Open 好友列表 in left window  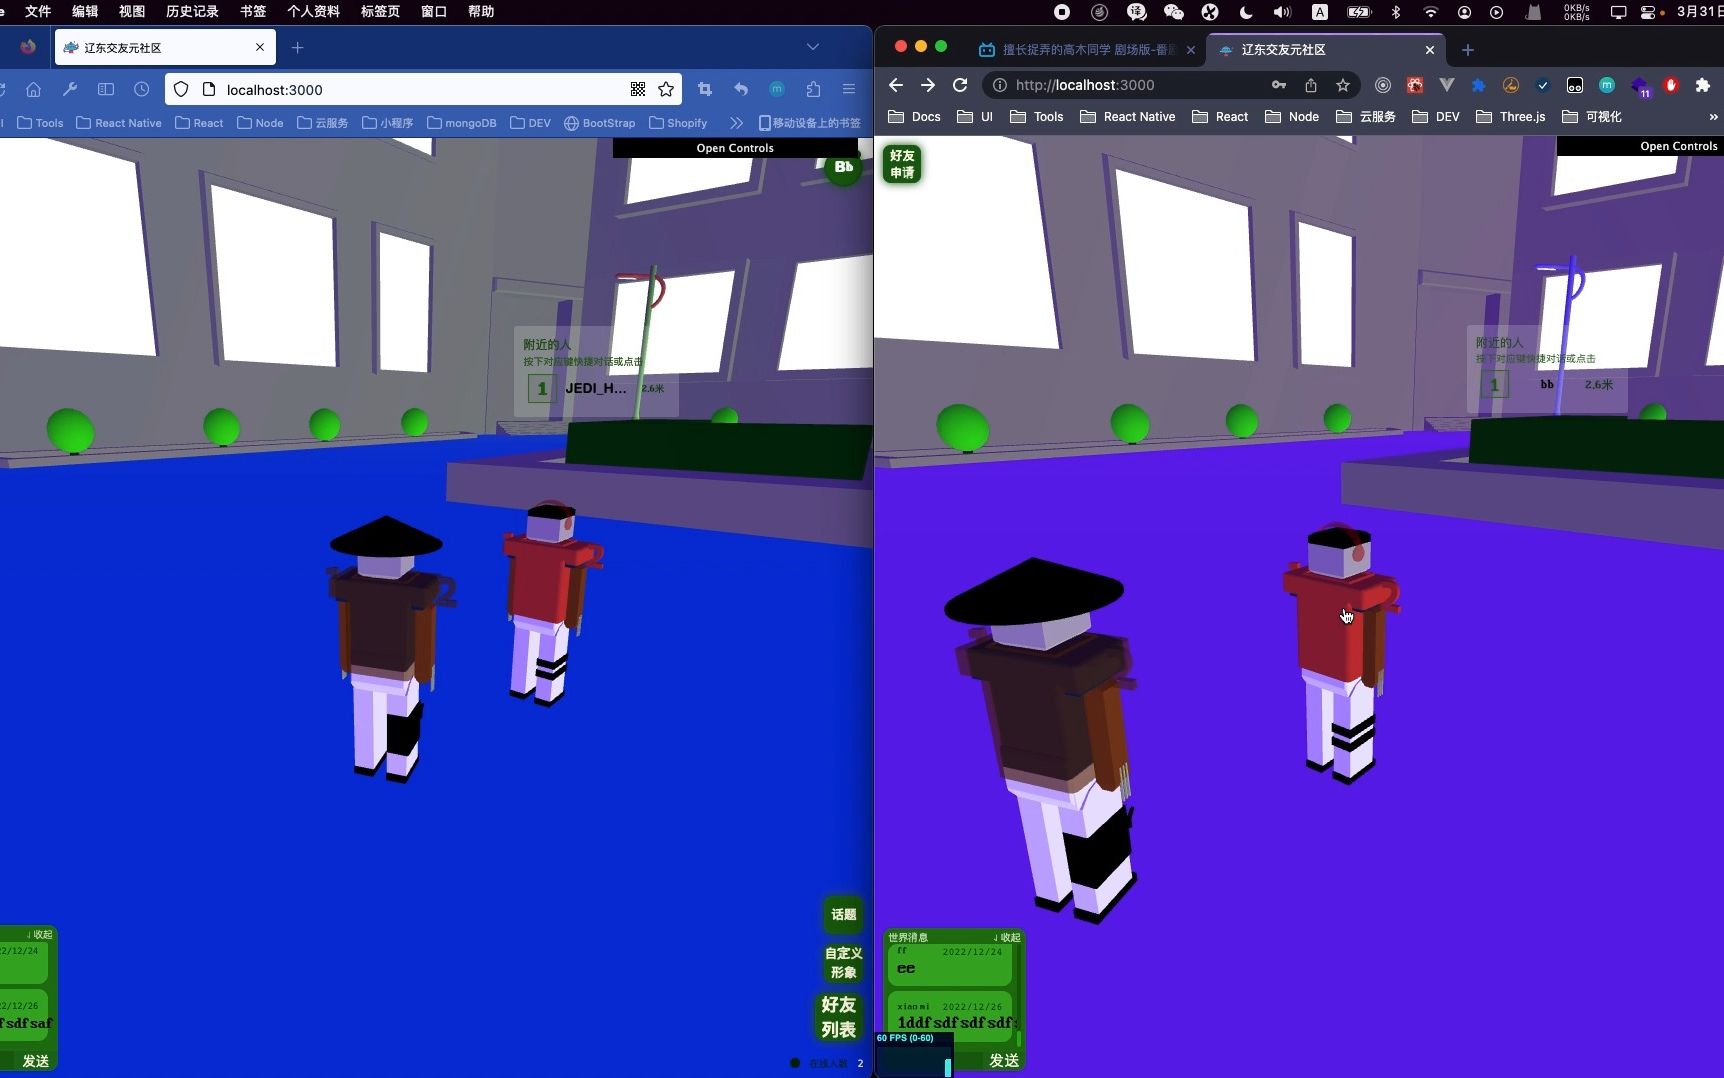click(x=839, y=1017)
